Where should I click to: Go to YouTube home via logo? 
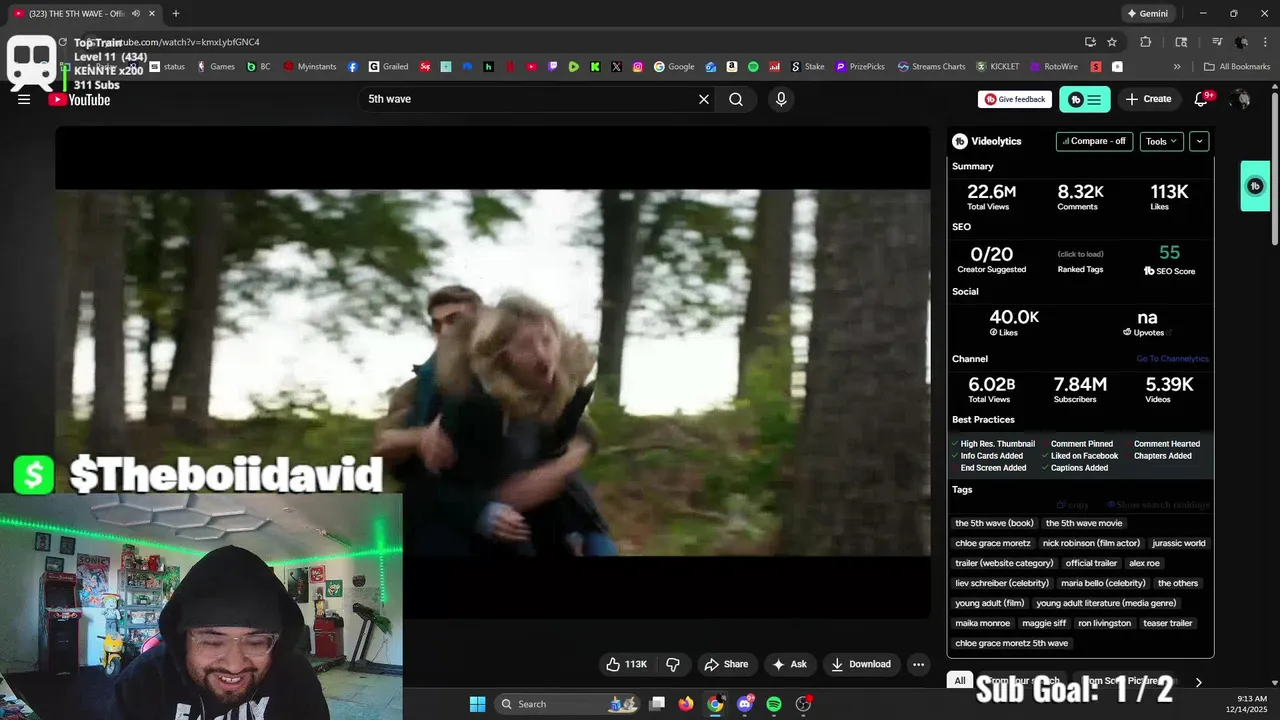pos(79,99)
